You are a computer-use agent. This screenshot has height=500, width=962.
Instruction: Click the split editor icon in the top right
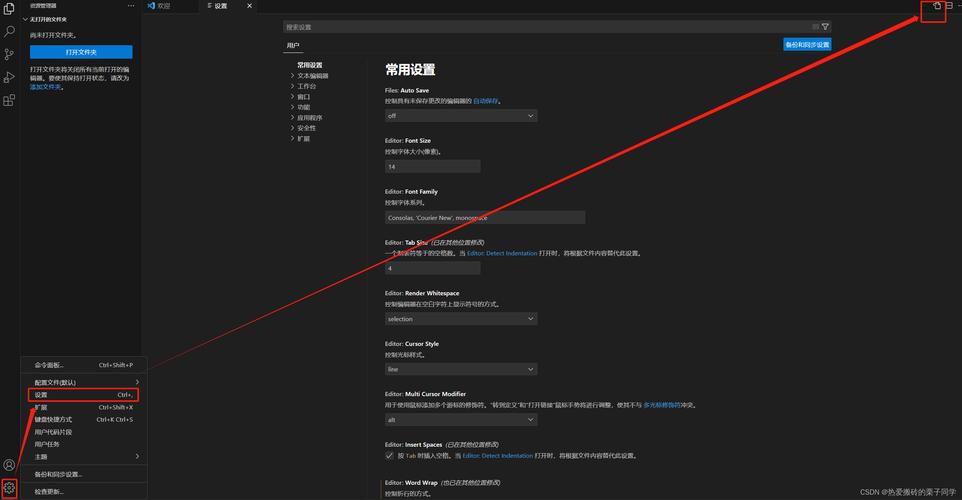[949, 6]
